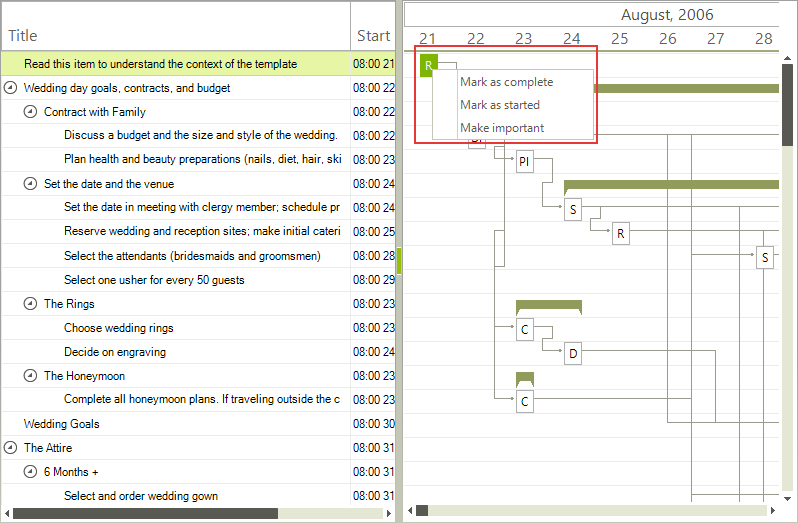Click right arrow of task list horizontal scrollbar
This screenshot has width=798, height=523.
389,513
